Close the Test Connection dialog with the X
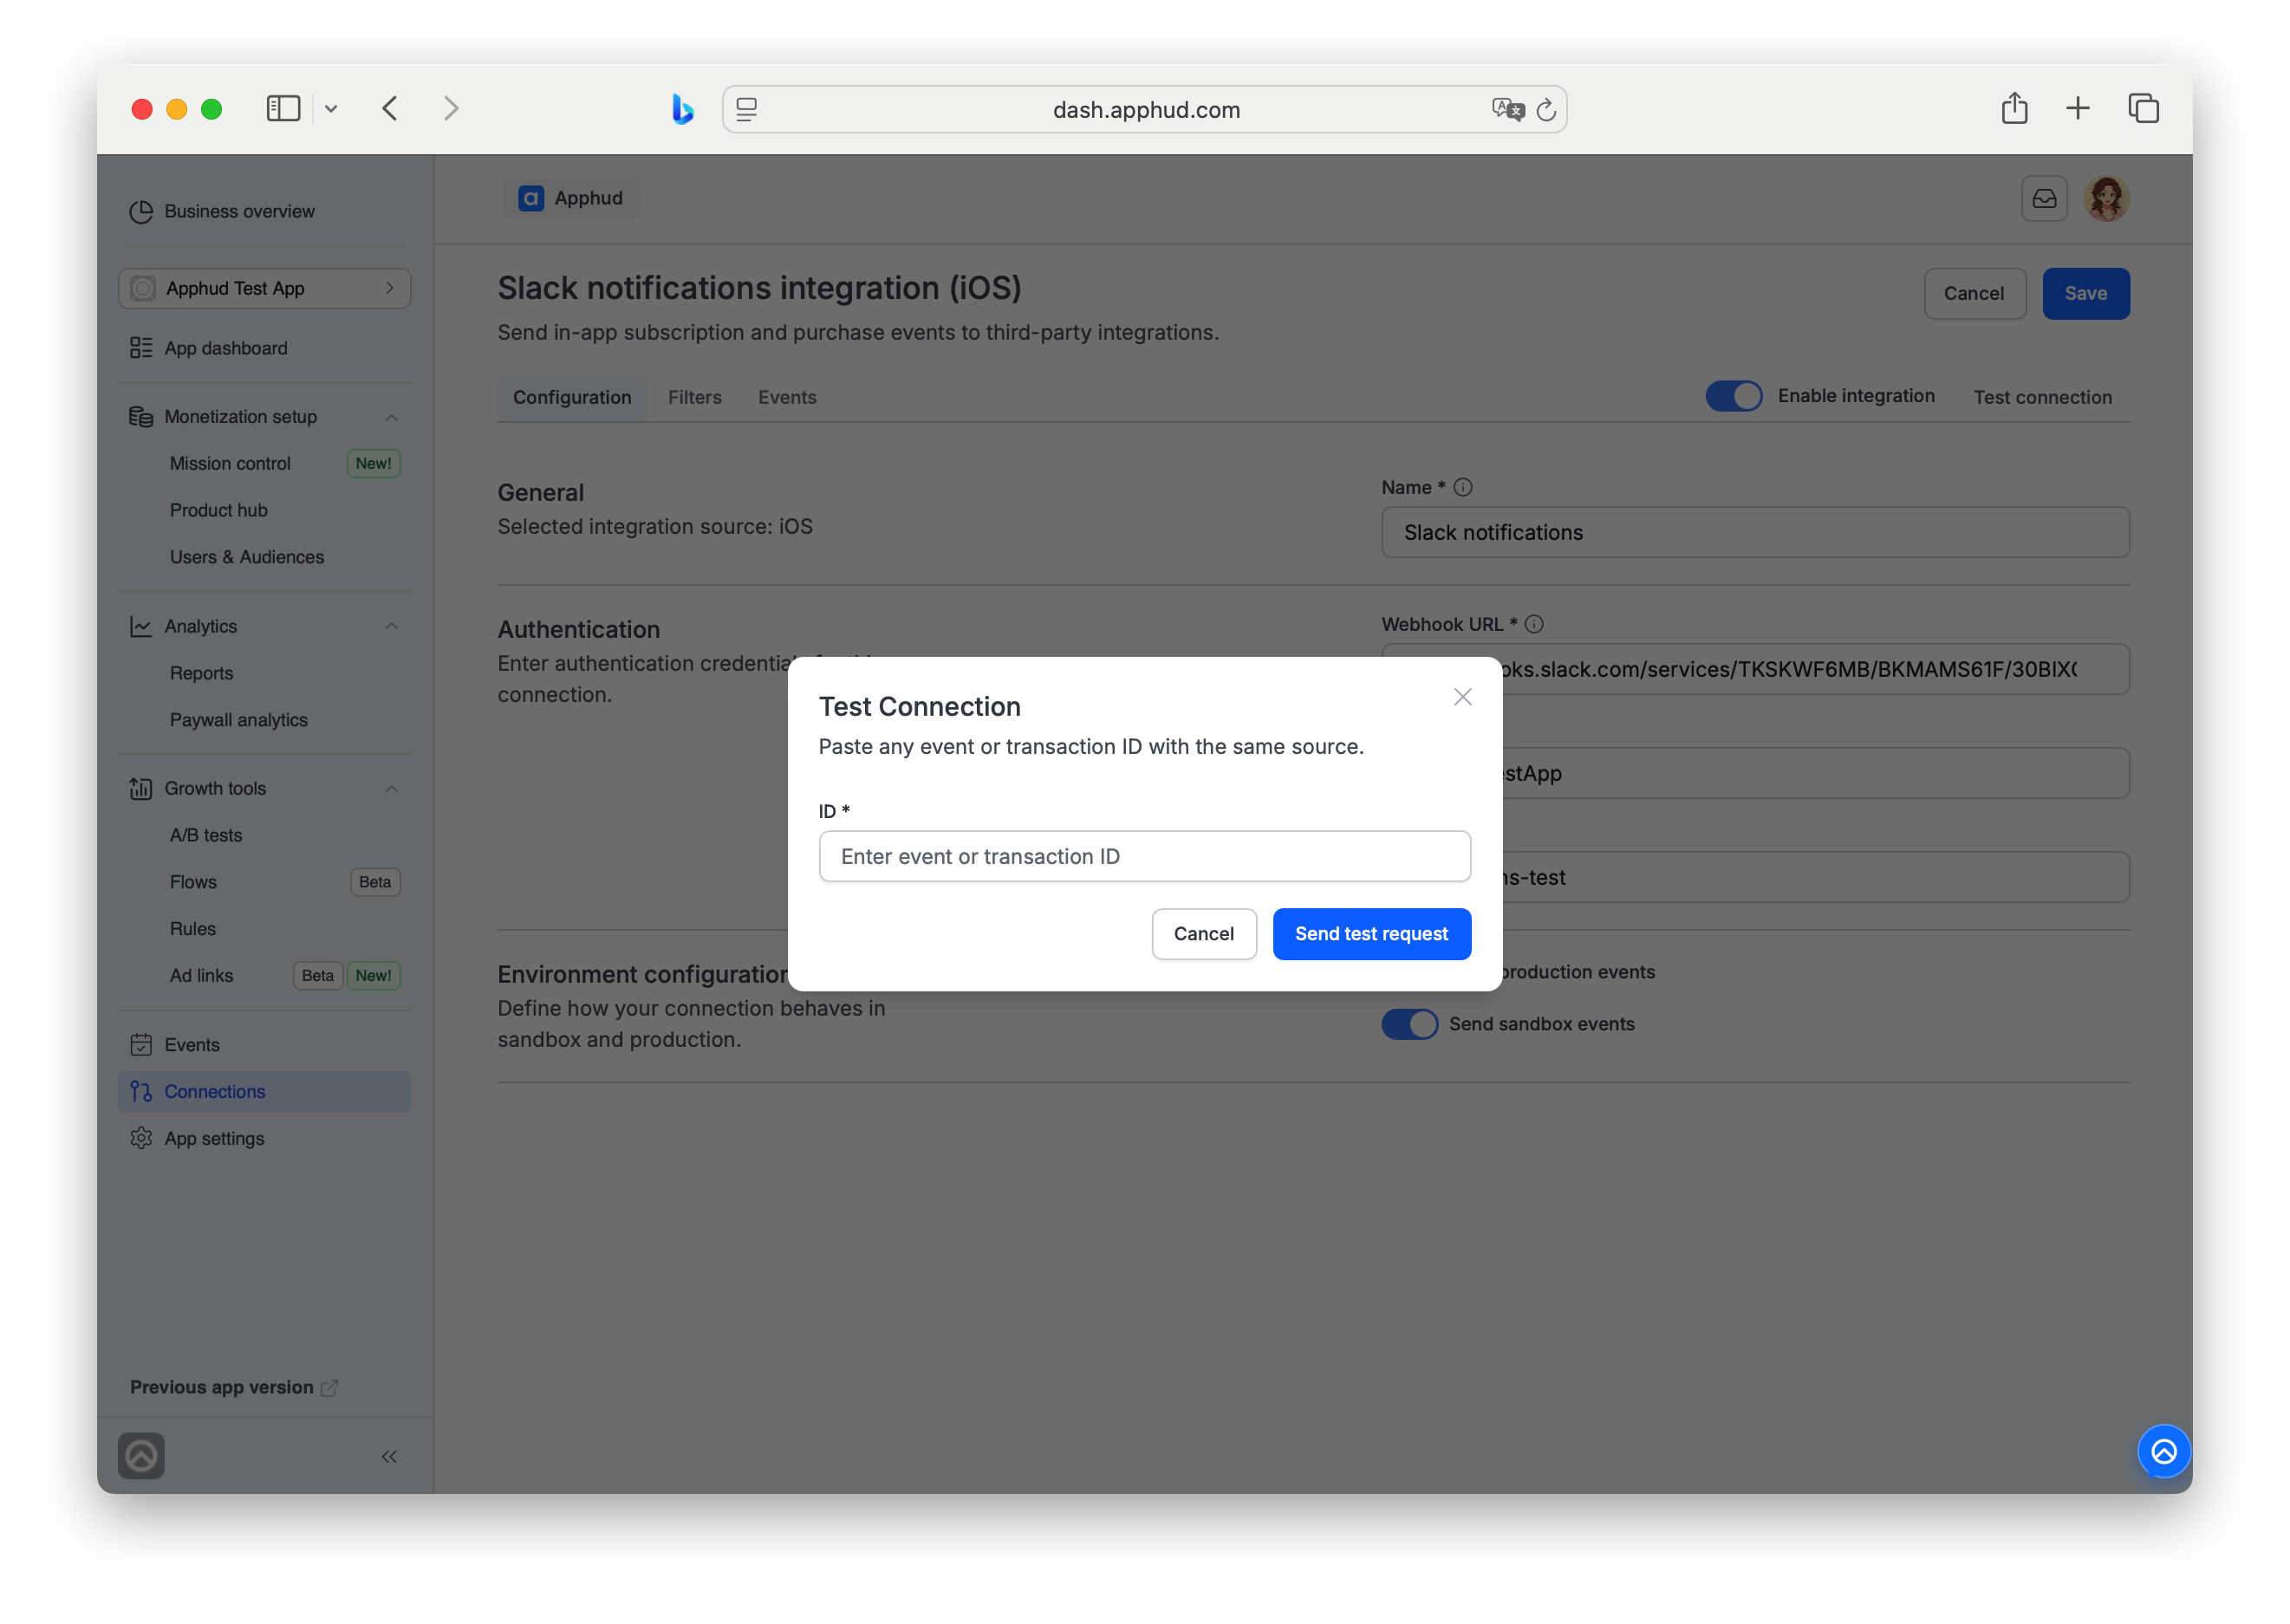Viewport: 2290px width, 1624px height. (x=1462, y=697)
